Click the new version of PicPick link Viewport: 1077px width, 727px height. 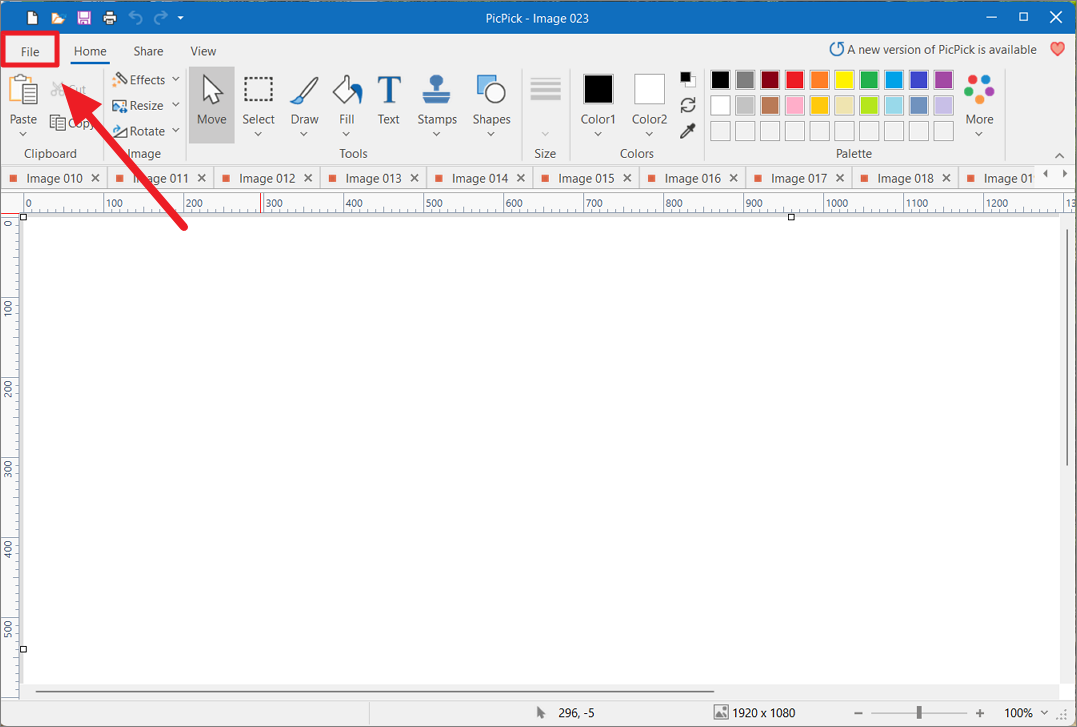pos(933,49)
